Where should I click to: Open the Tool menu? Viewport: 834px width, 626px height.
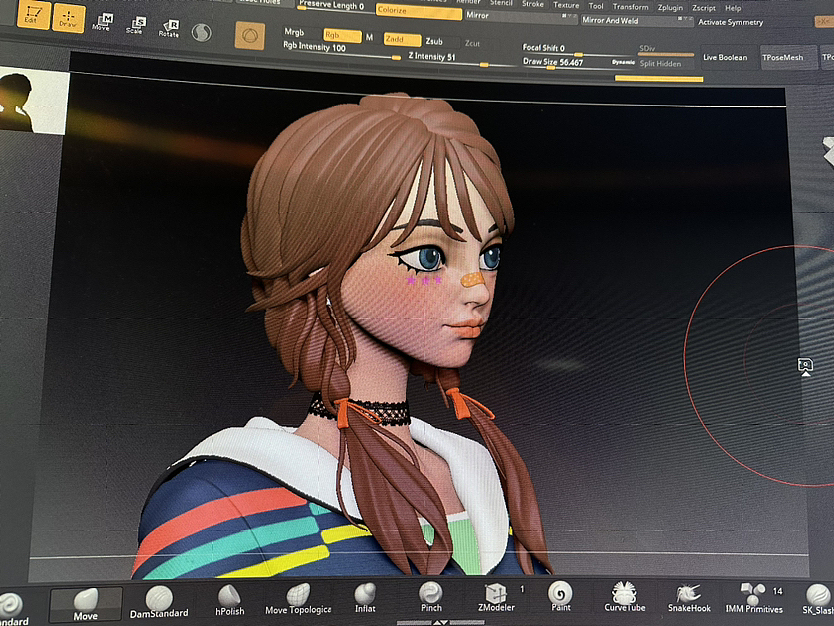(596, 6)
